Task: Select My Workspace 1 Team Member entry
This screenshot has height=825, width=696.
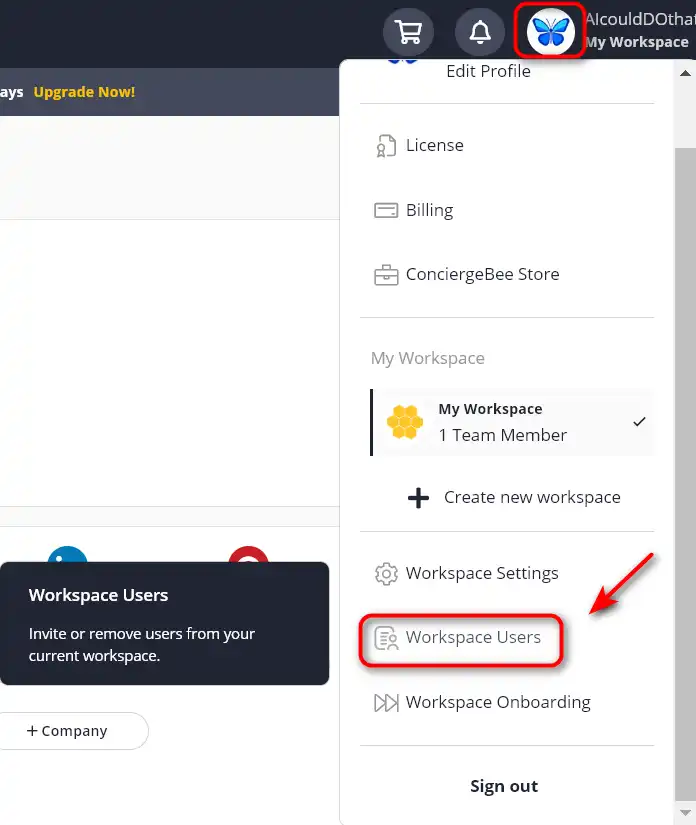Action: 512,422
